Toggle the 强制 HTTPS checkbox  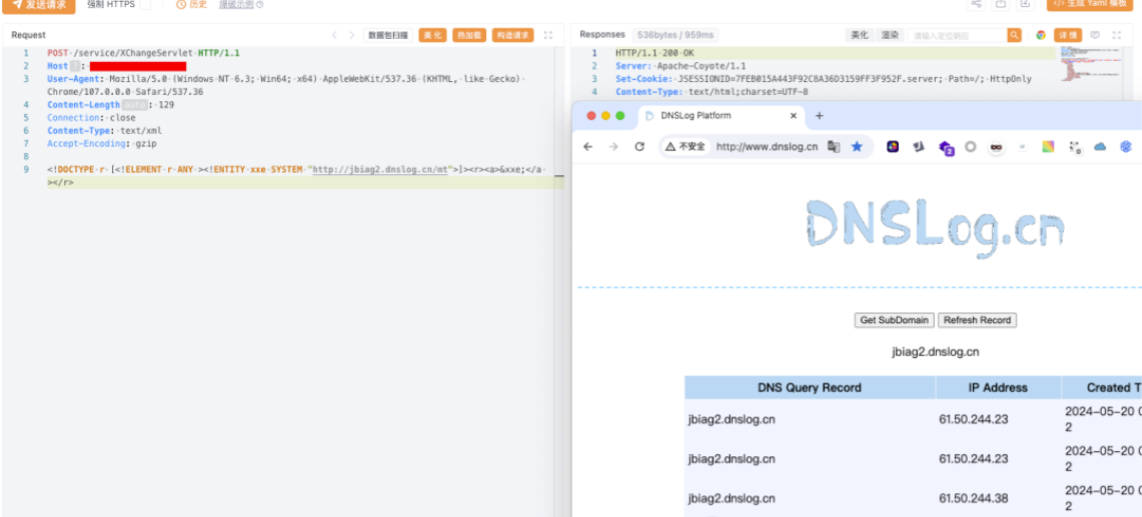point(146,4)
